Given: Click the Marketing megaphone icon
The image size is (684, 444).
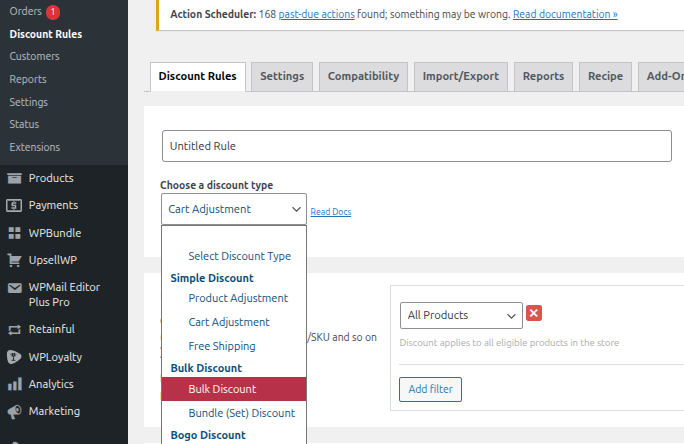Looking at the screenshot, I should click(x=14, y=412).
